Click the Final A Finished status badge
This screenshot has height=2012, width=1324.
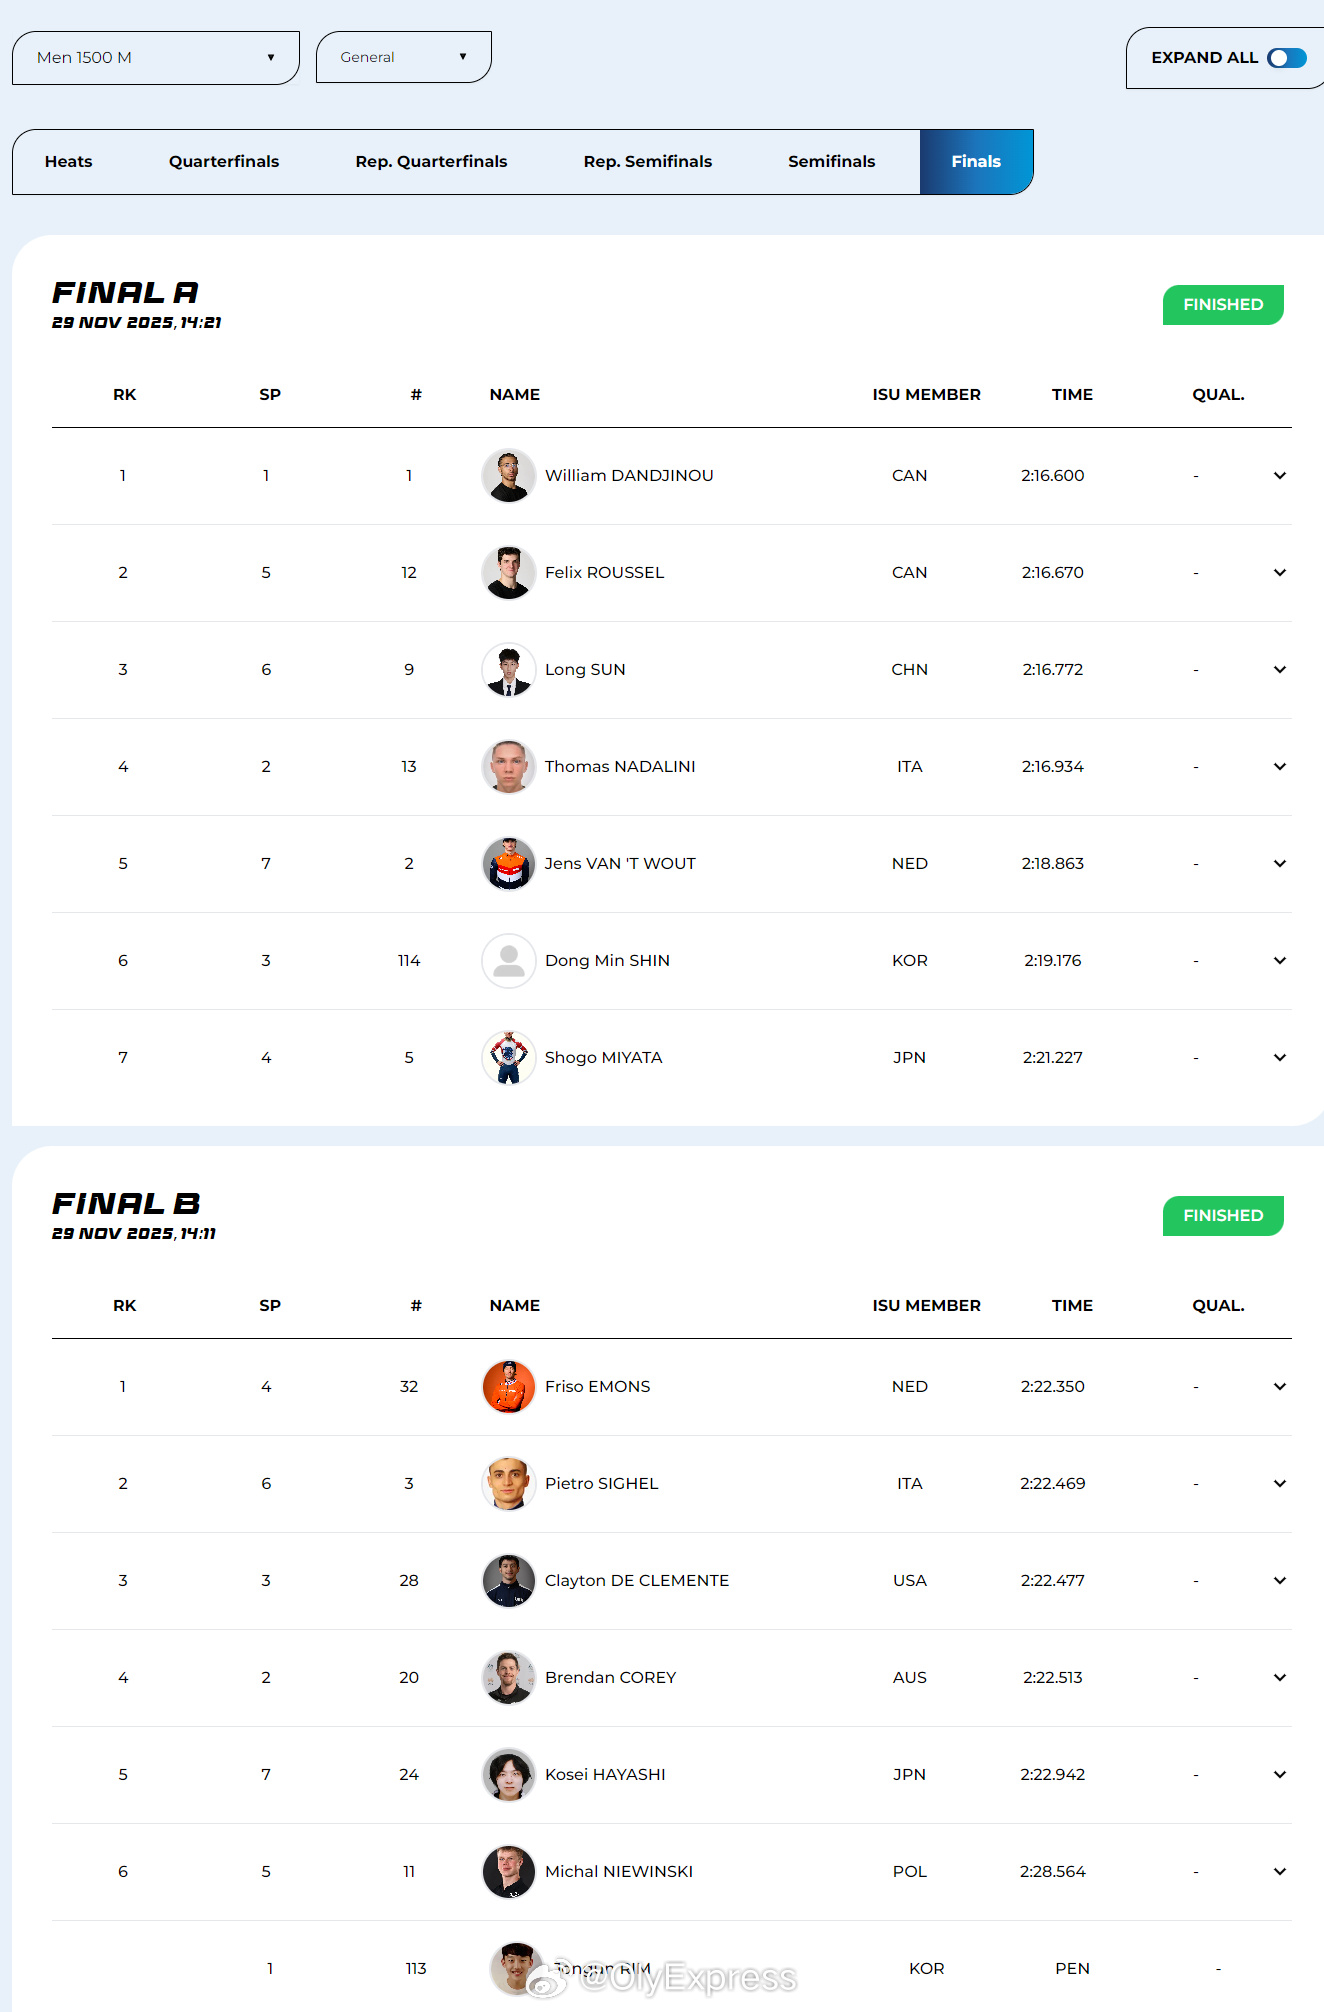pyautogui.click(x=1222, y=305)
